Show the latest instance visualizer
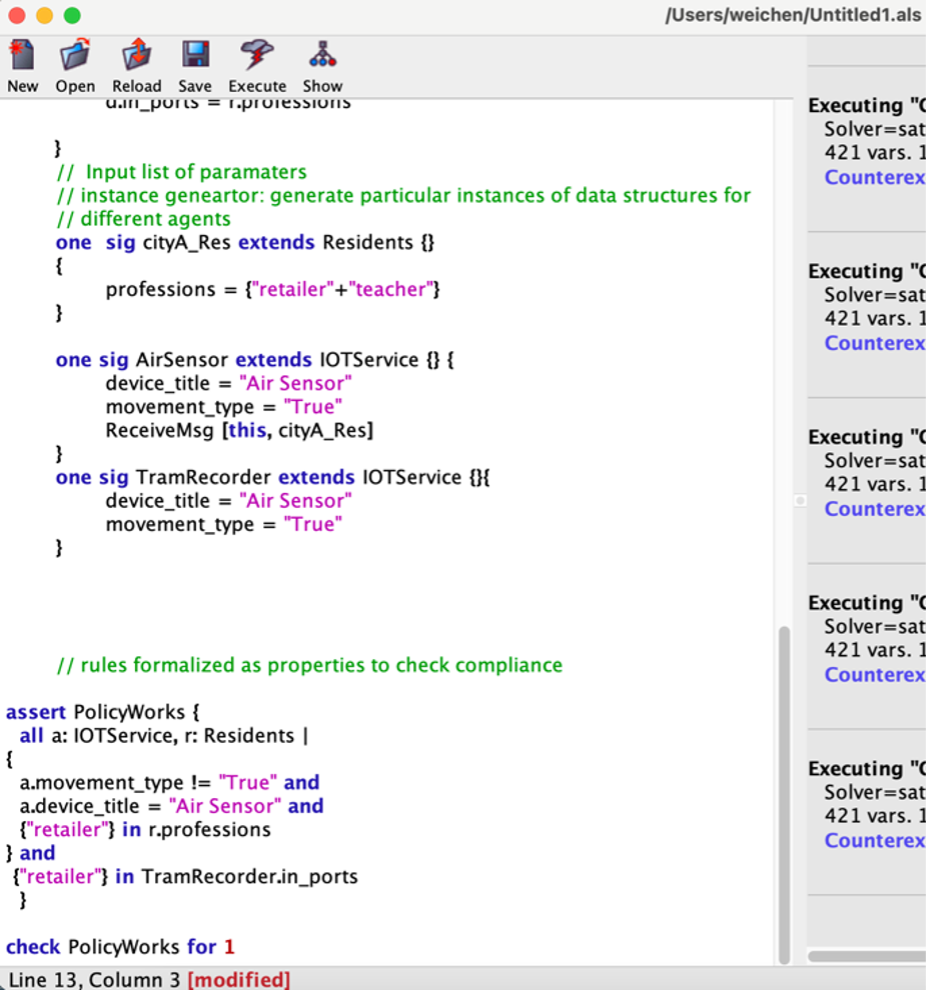Viewport: 928px width, 990px height. pyautogui.click(x=322, y=66)
